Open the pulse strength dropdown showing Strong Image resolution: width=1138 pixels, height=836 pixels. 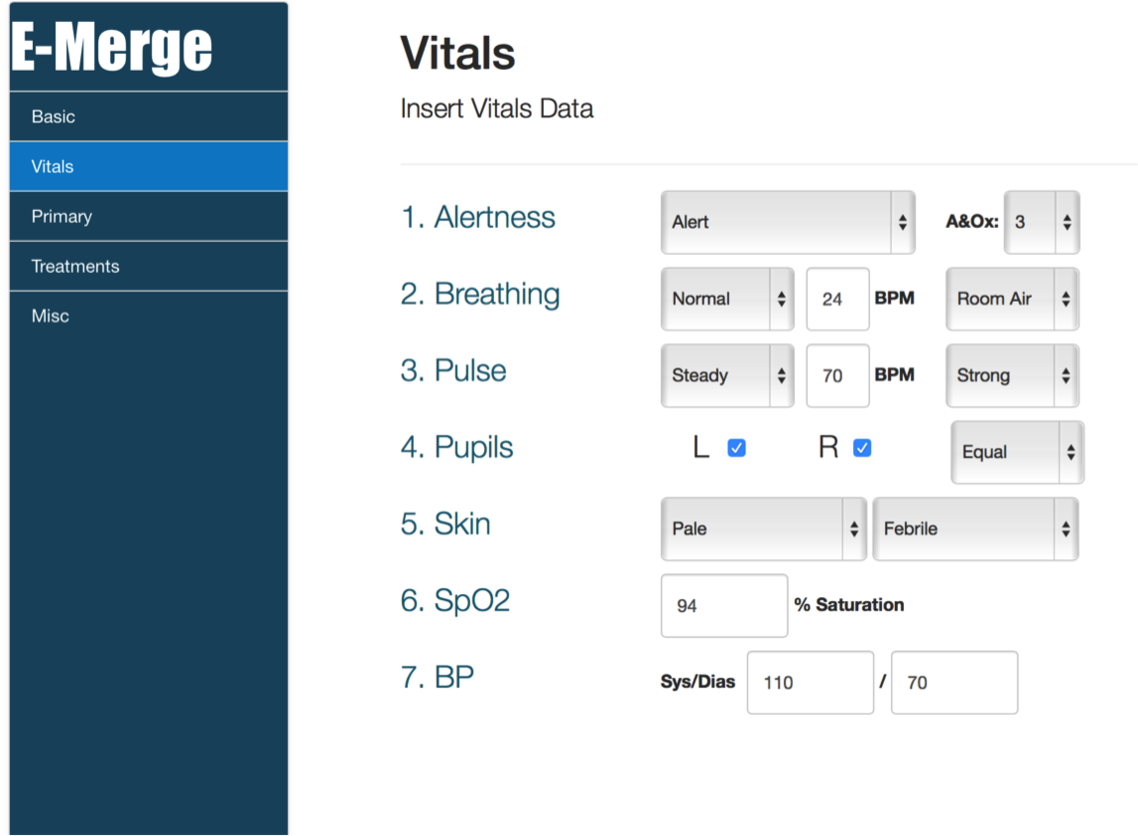[x=1012, y=375]
